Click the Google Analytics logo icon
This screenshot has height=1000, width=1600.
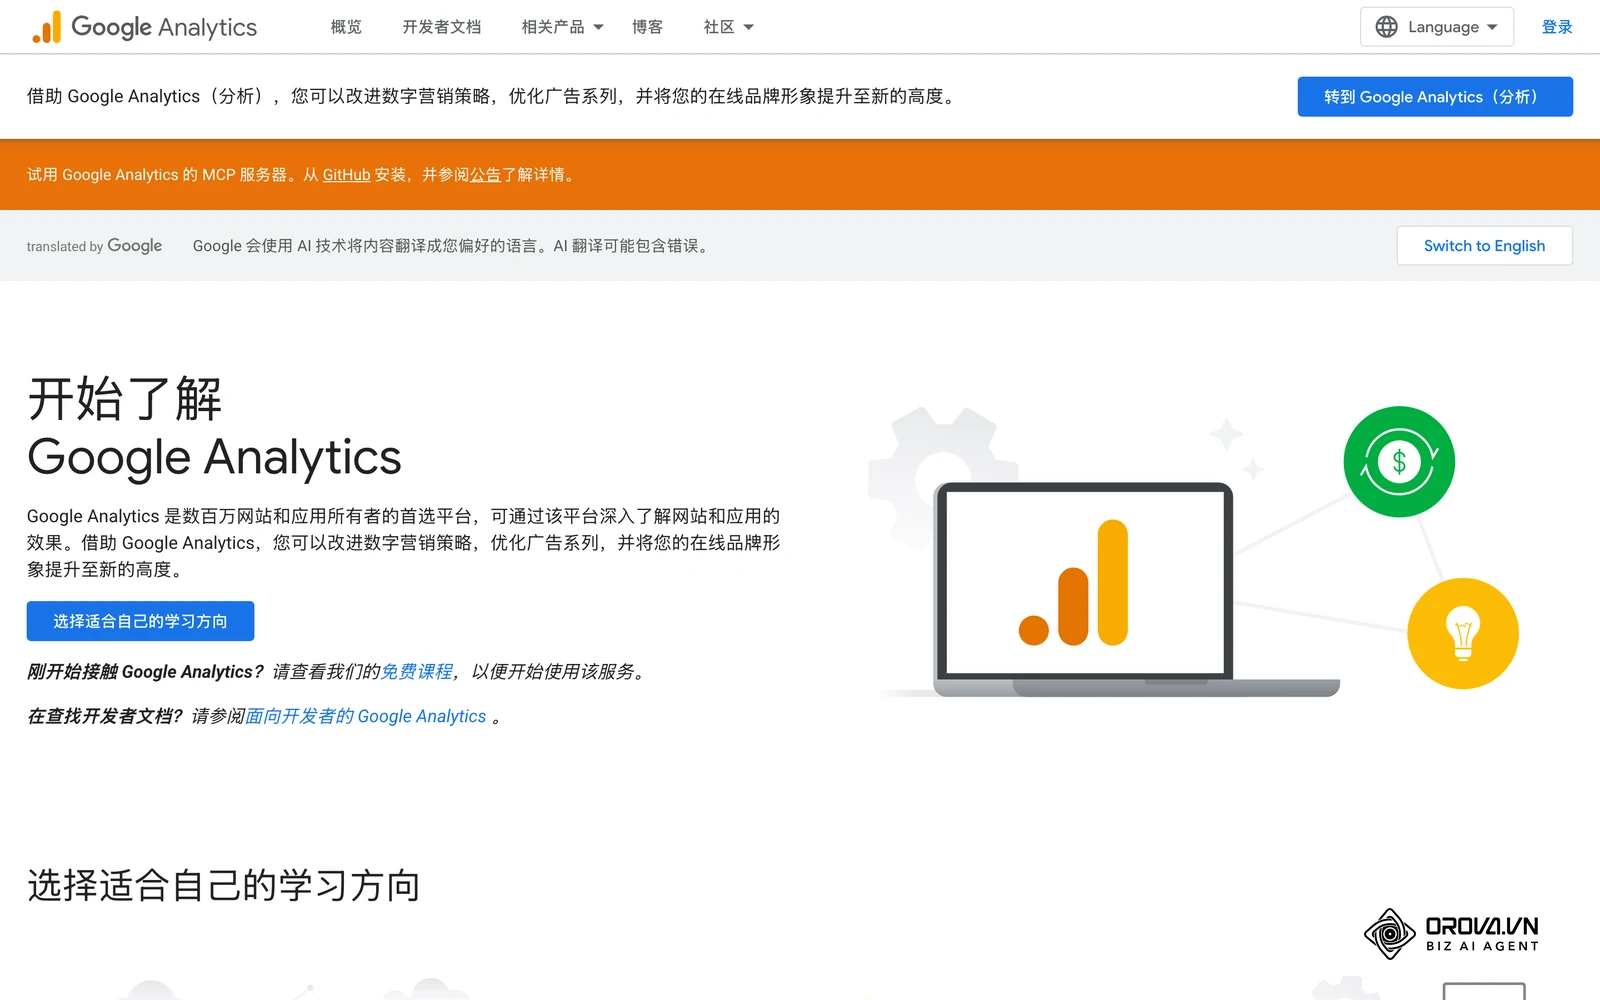47,27
